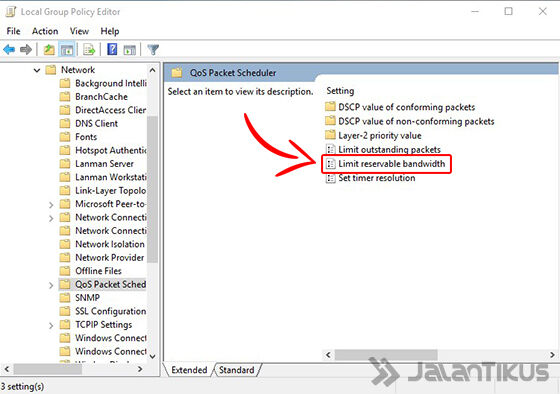Open the View menu
Viewport: 560px width, 394px height.
(x=79, y=31)
